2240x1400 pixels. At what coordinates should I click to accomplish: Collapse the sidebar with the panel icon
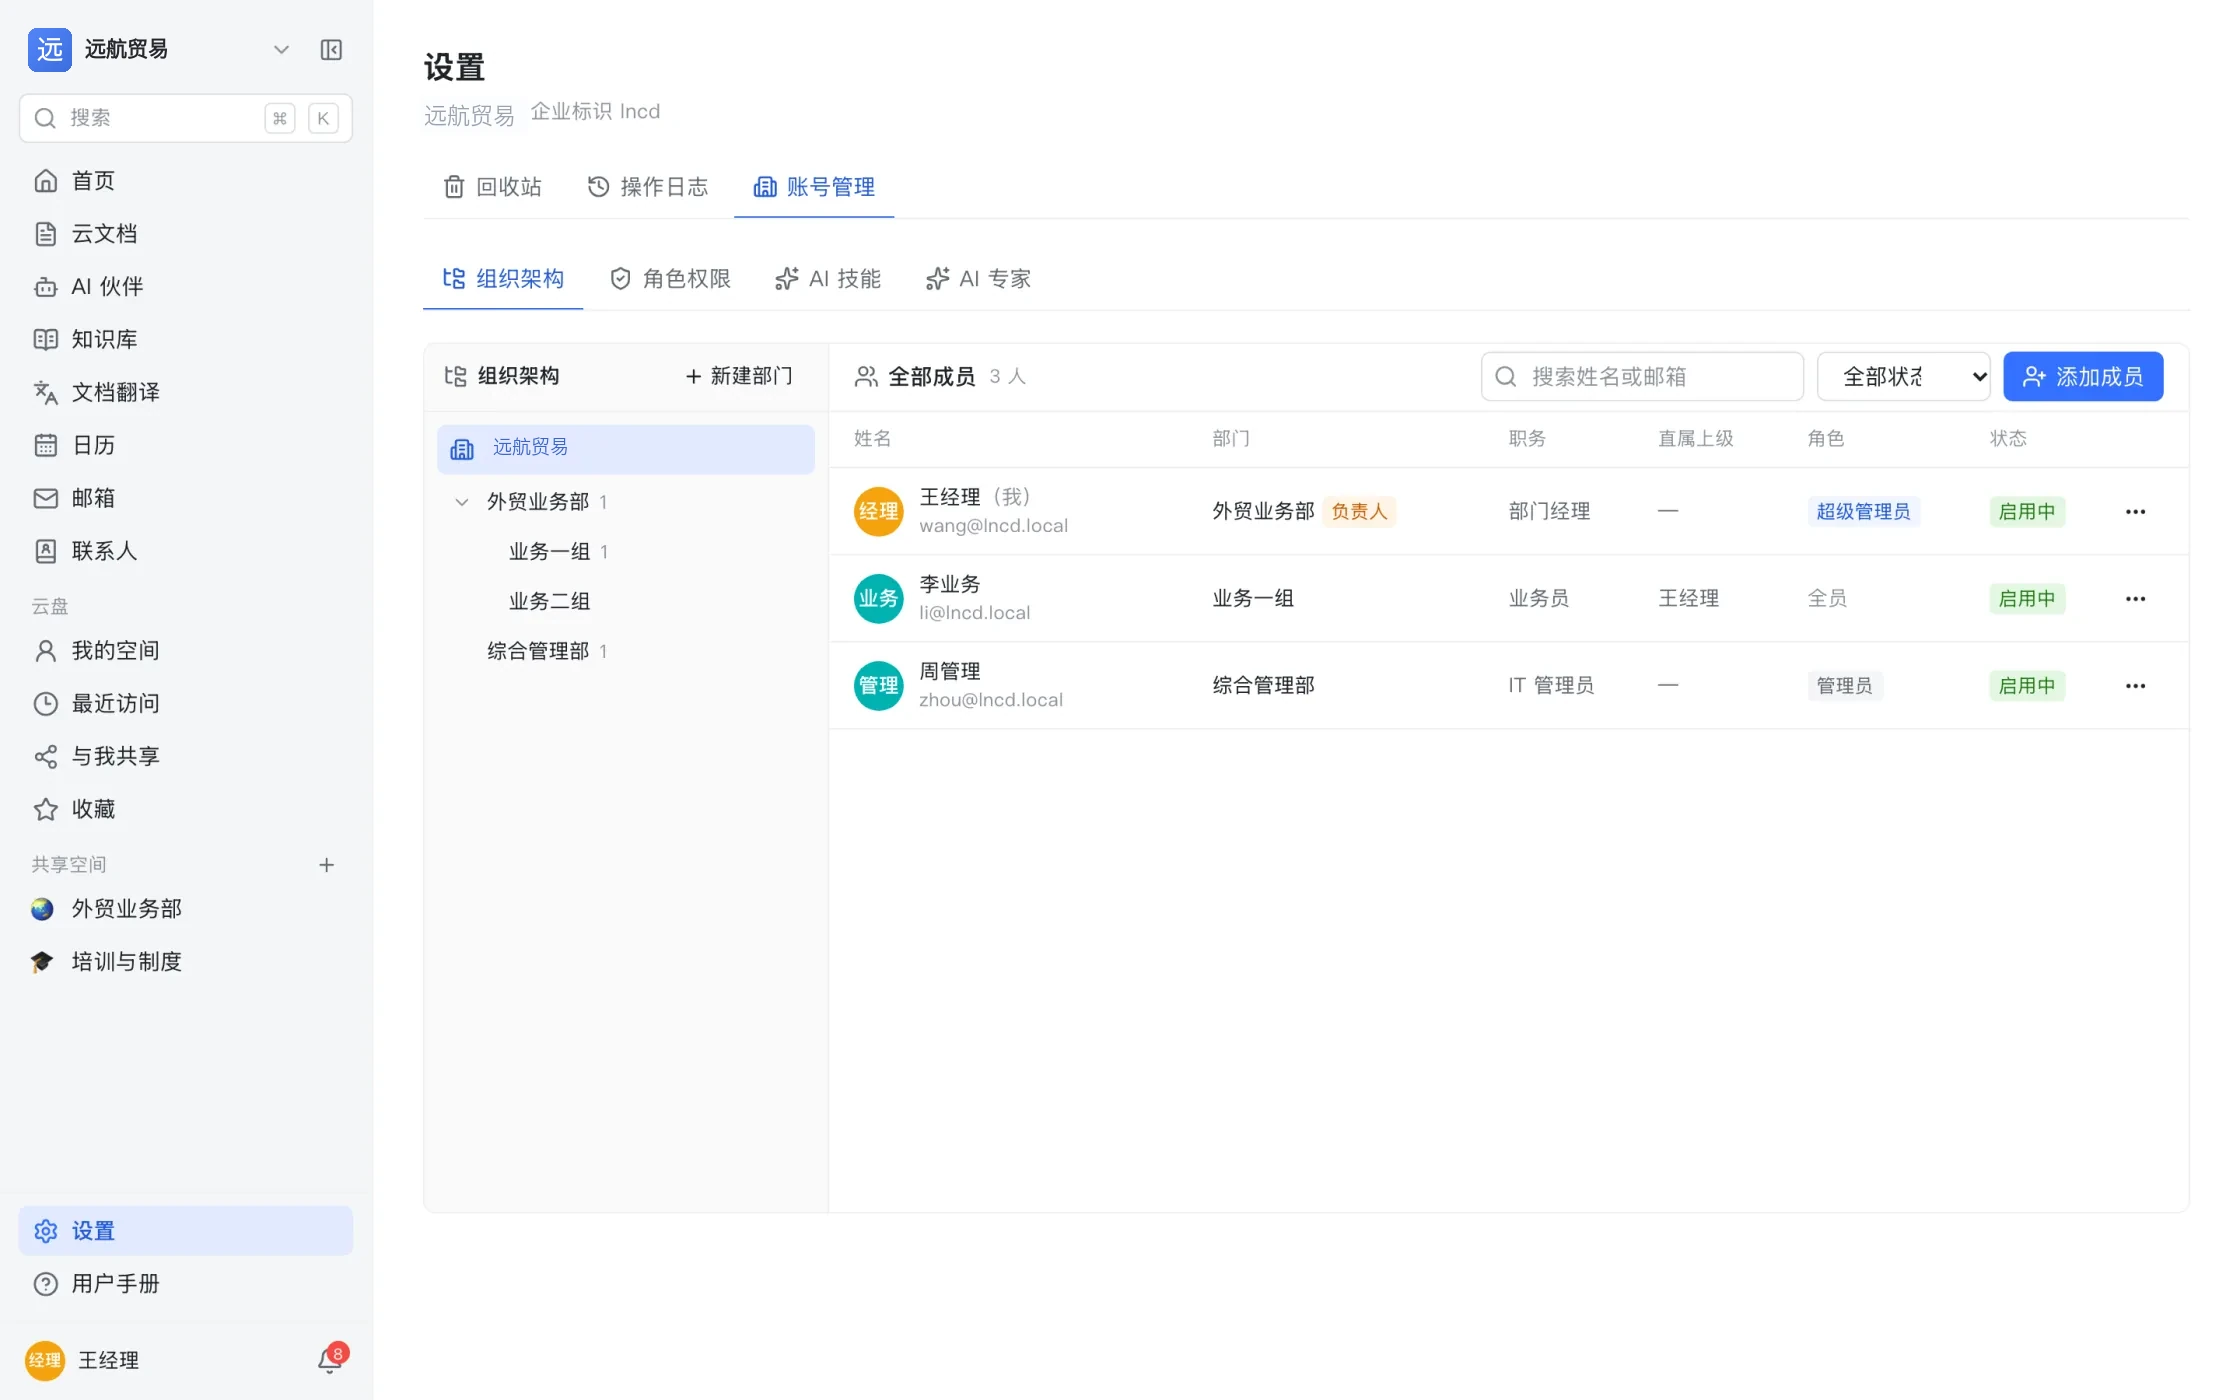click(331, 50)
